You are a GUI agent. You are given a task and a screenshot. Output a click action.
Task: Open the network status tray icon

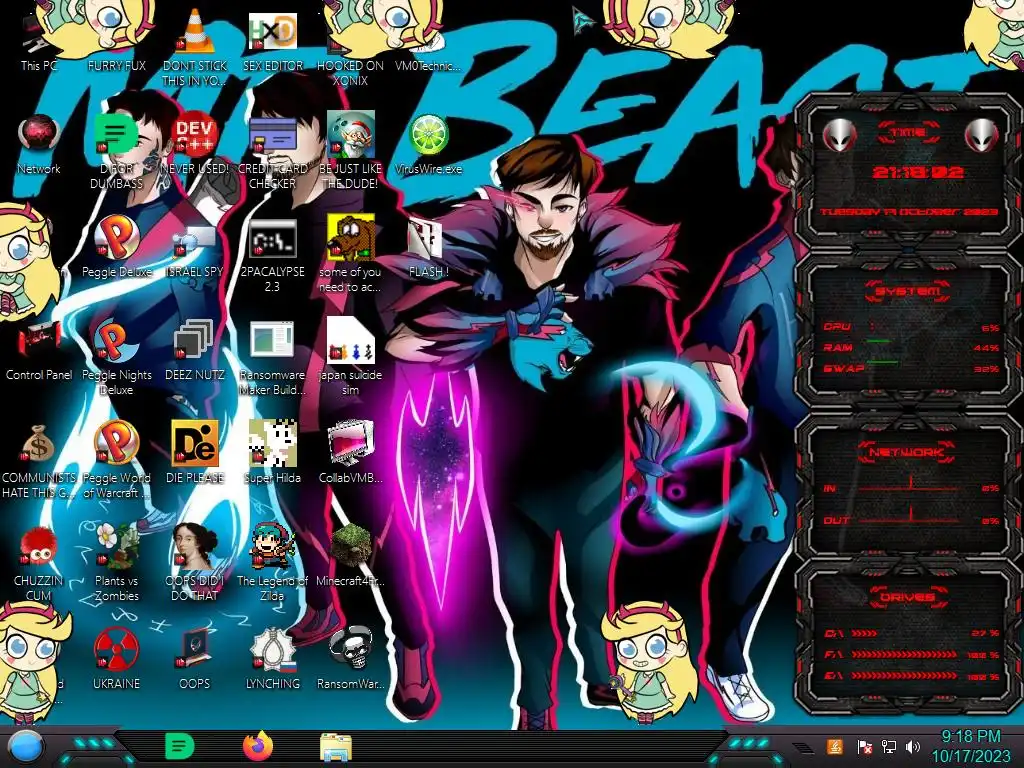pos(889,746)
